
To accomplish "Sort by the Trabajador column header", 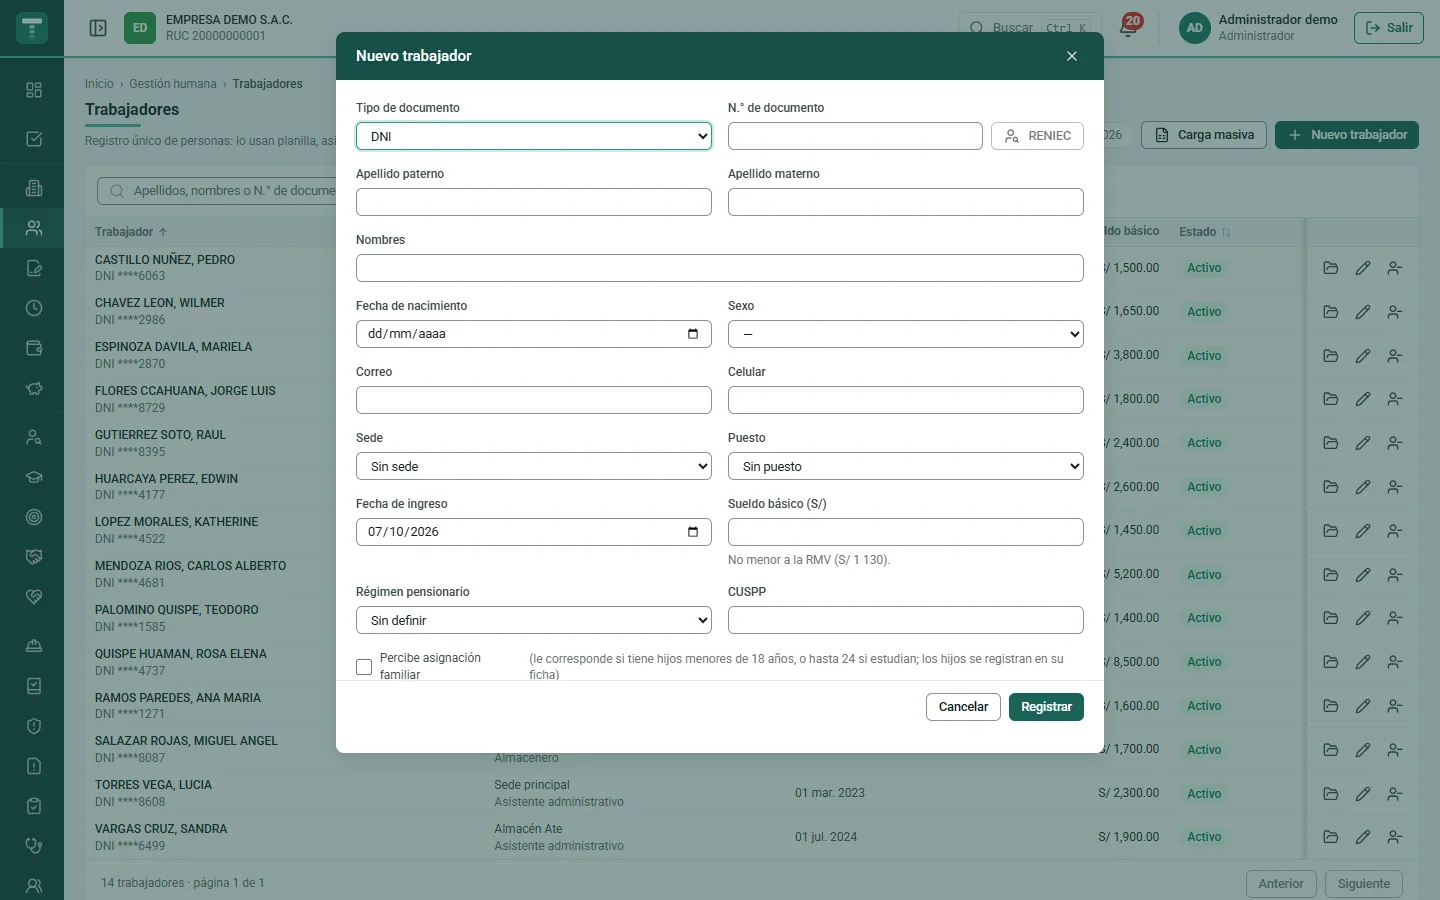I will coord(131,232).
